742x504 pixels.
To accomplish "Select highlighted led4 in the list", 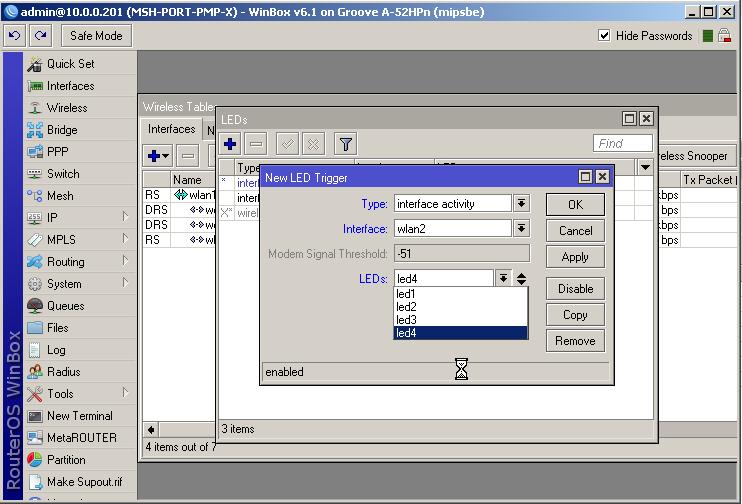I will (x=461, y=333).
